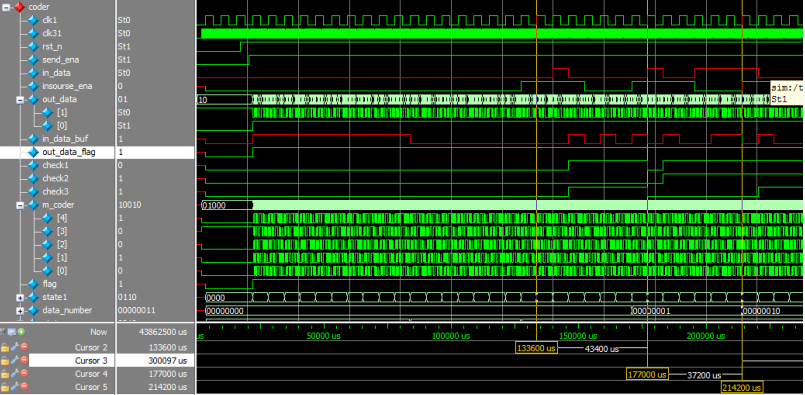
Task: Expand the data_number signal bus
Action: coord(21,311)
